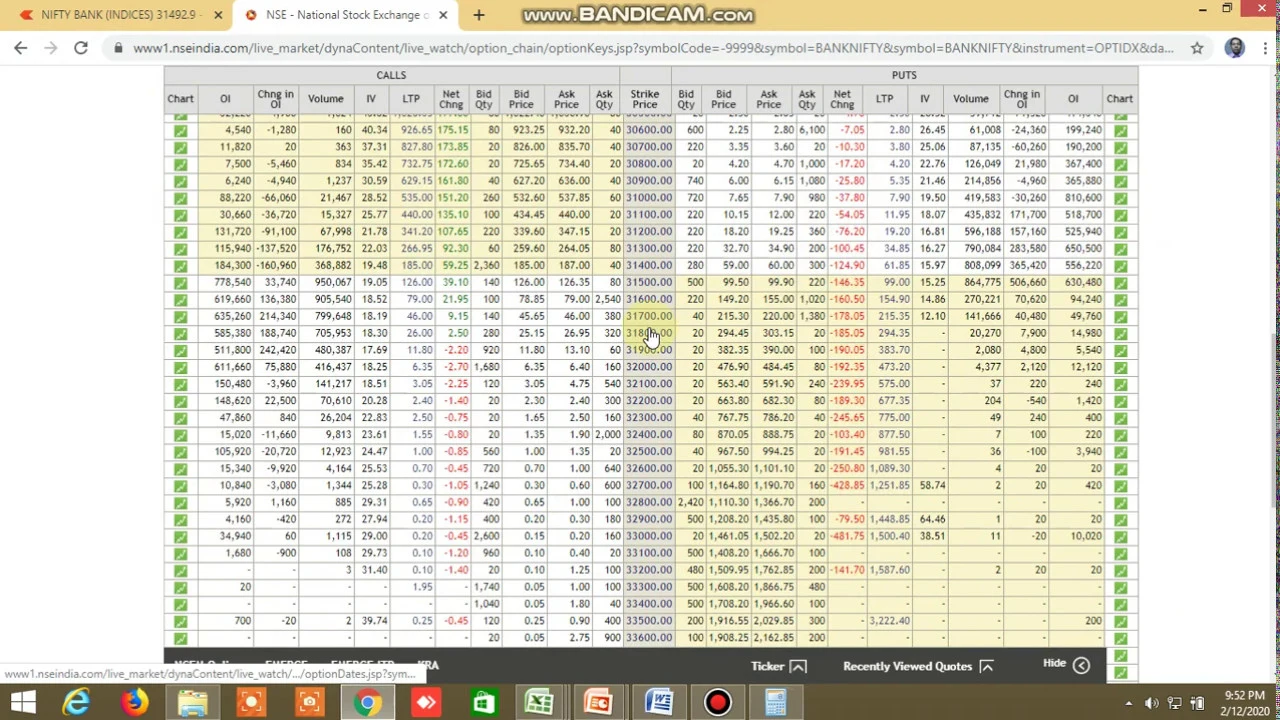Click the address bar URL

click(653, 47)
